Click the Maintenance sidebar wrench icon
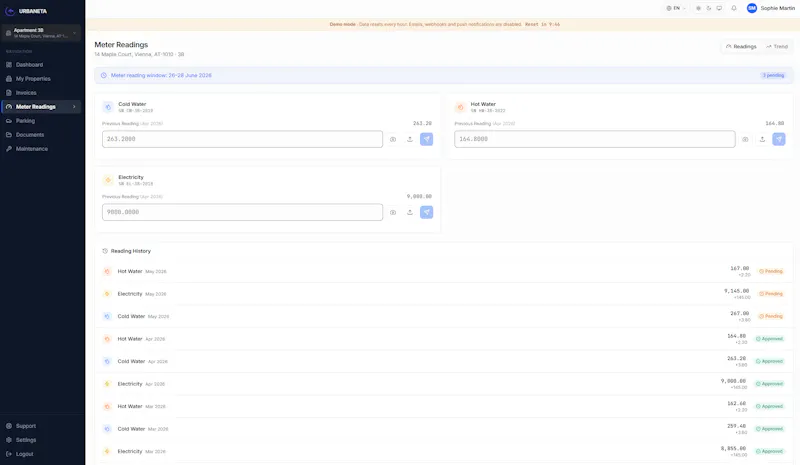Image resolution: width=800 pixels, height=465 pixels. point(9,149)
